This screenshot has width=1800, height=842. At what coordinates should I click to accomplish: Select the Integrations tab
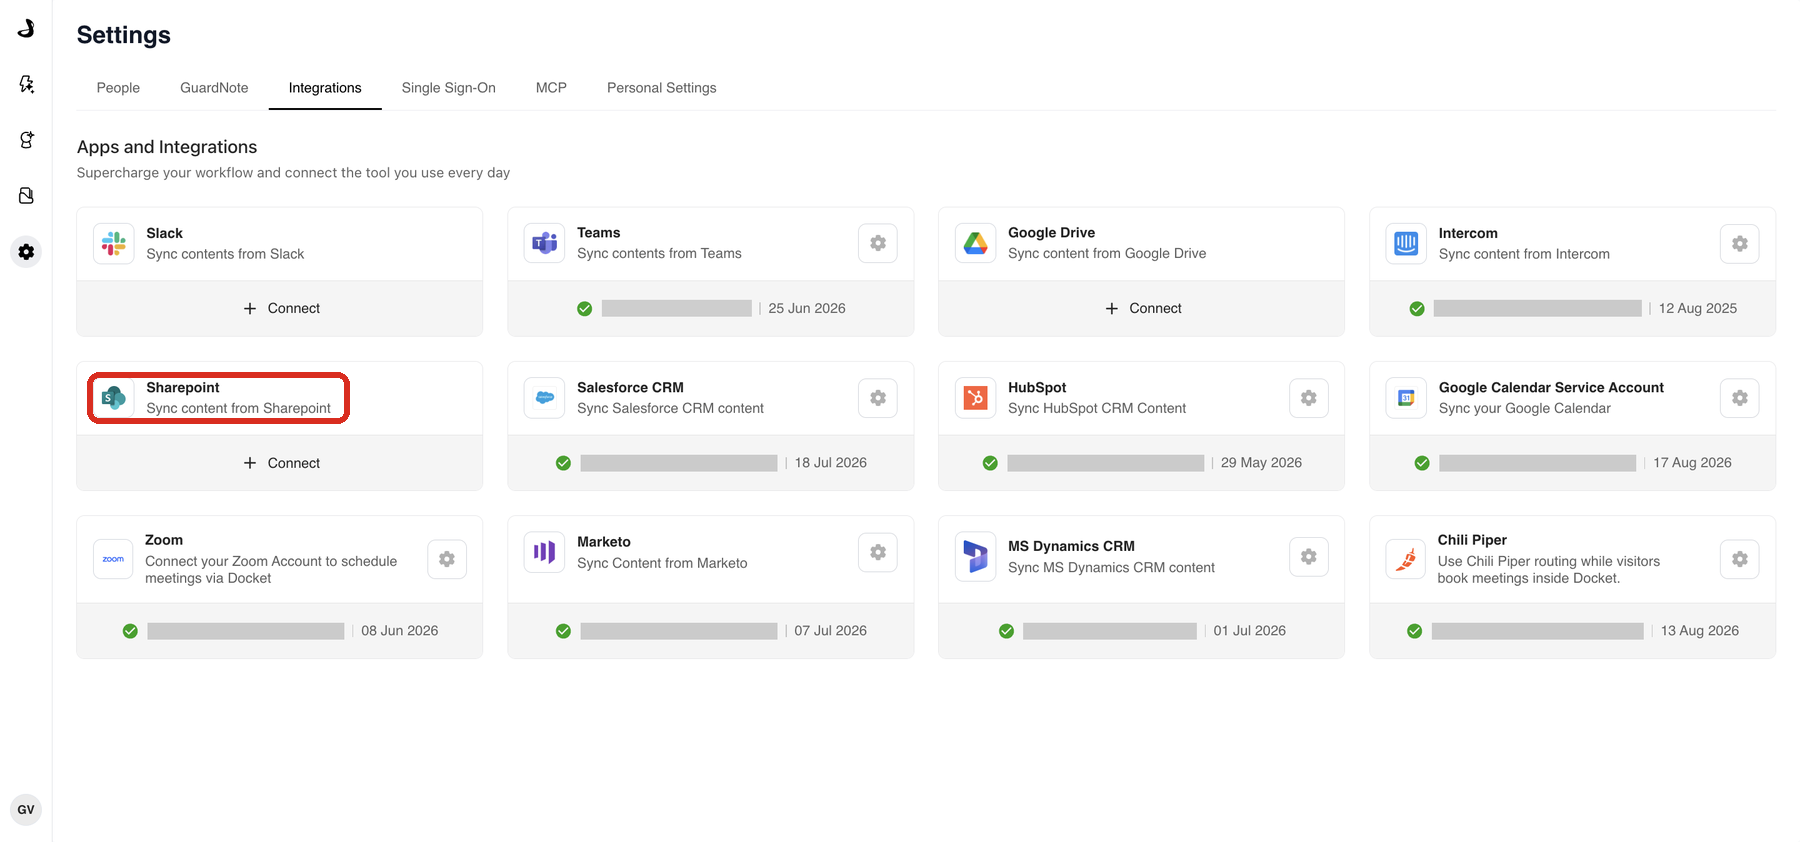pos(325,88)
